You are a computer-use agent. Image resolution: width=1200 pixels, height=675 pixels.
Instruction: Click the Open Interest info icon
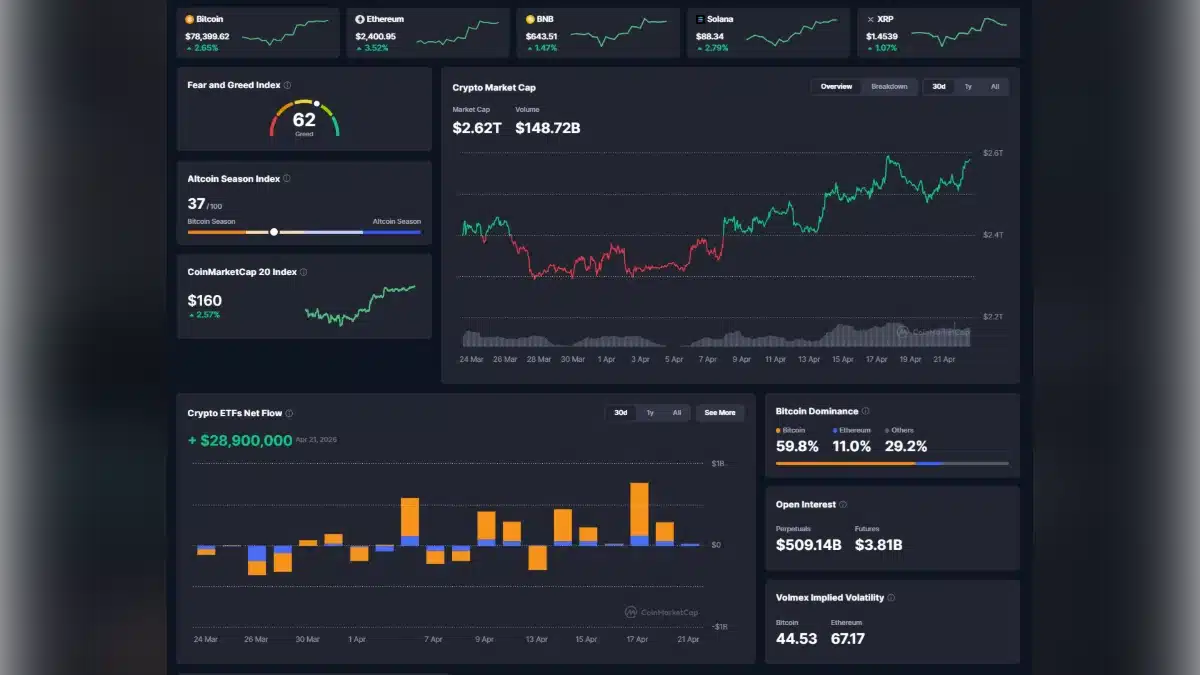[x=841, y=504]
